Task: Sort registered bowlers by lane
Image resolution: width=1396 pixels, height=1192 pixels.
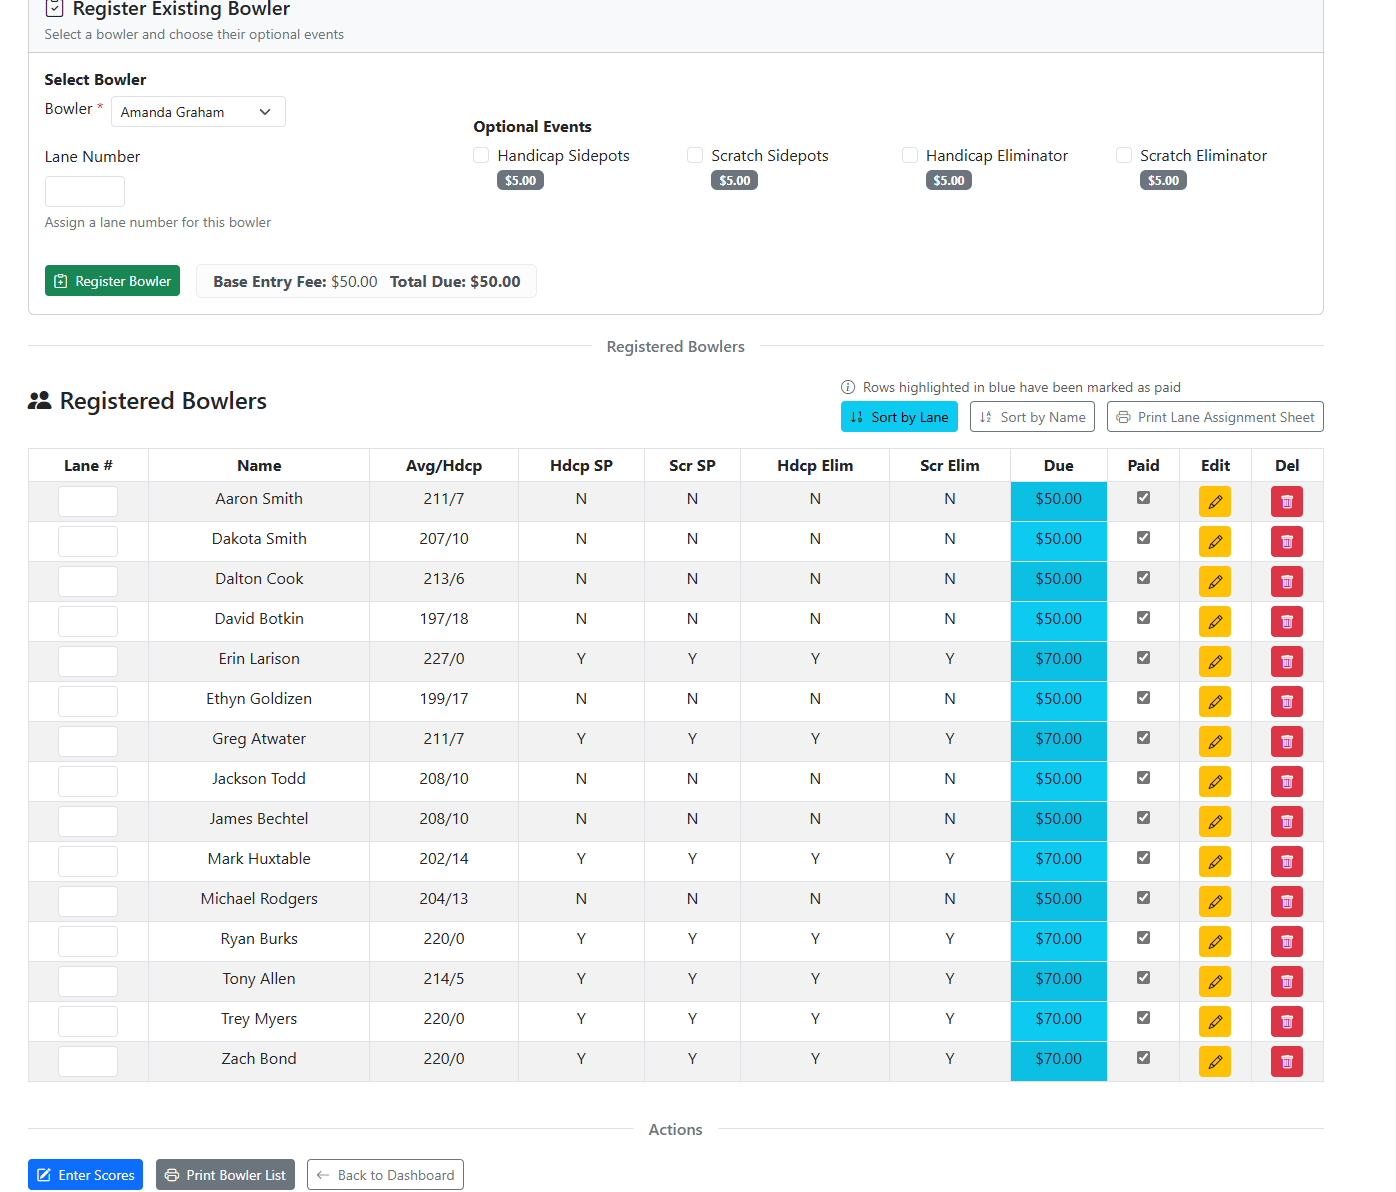Action: (x=899, y=417)
